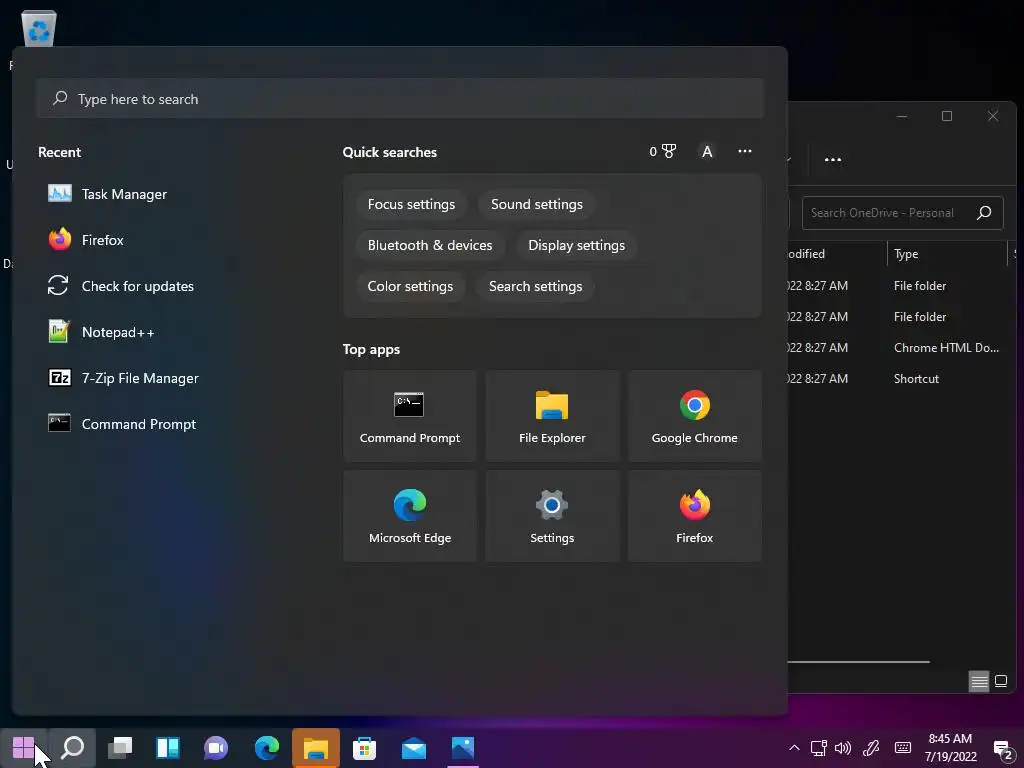Open search panel more options ellipsis
Screen dimensions: 1024x768
click(744, 152)
